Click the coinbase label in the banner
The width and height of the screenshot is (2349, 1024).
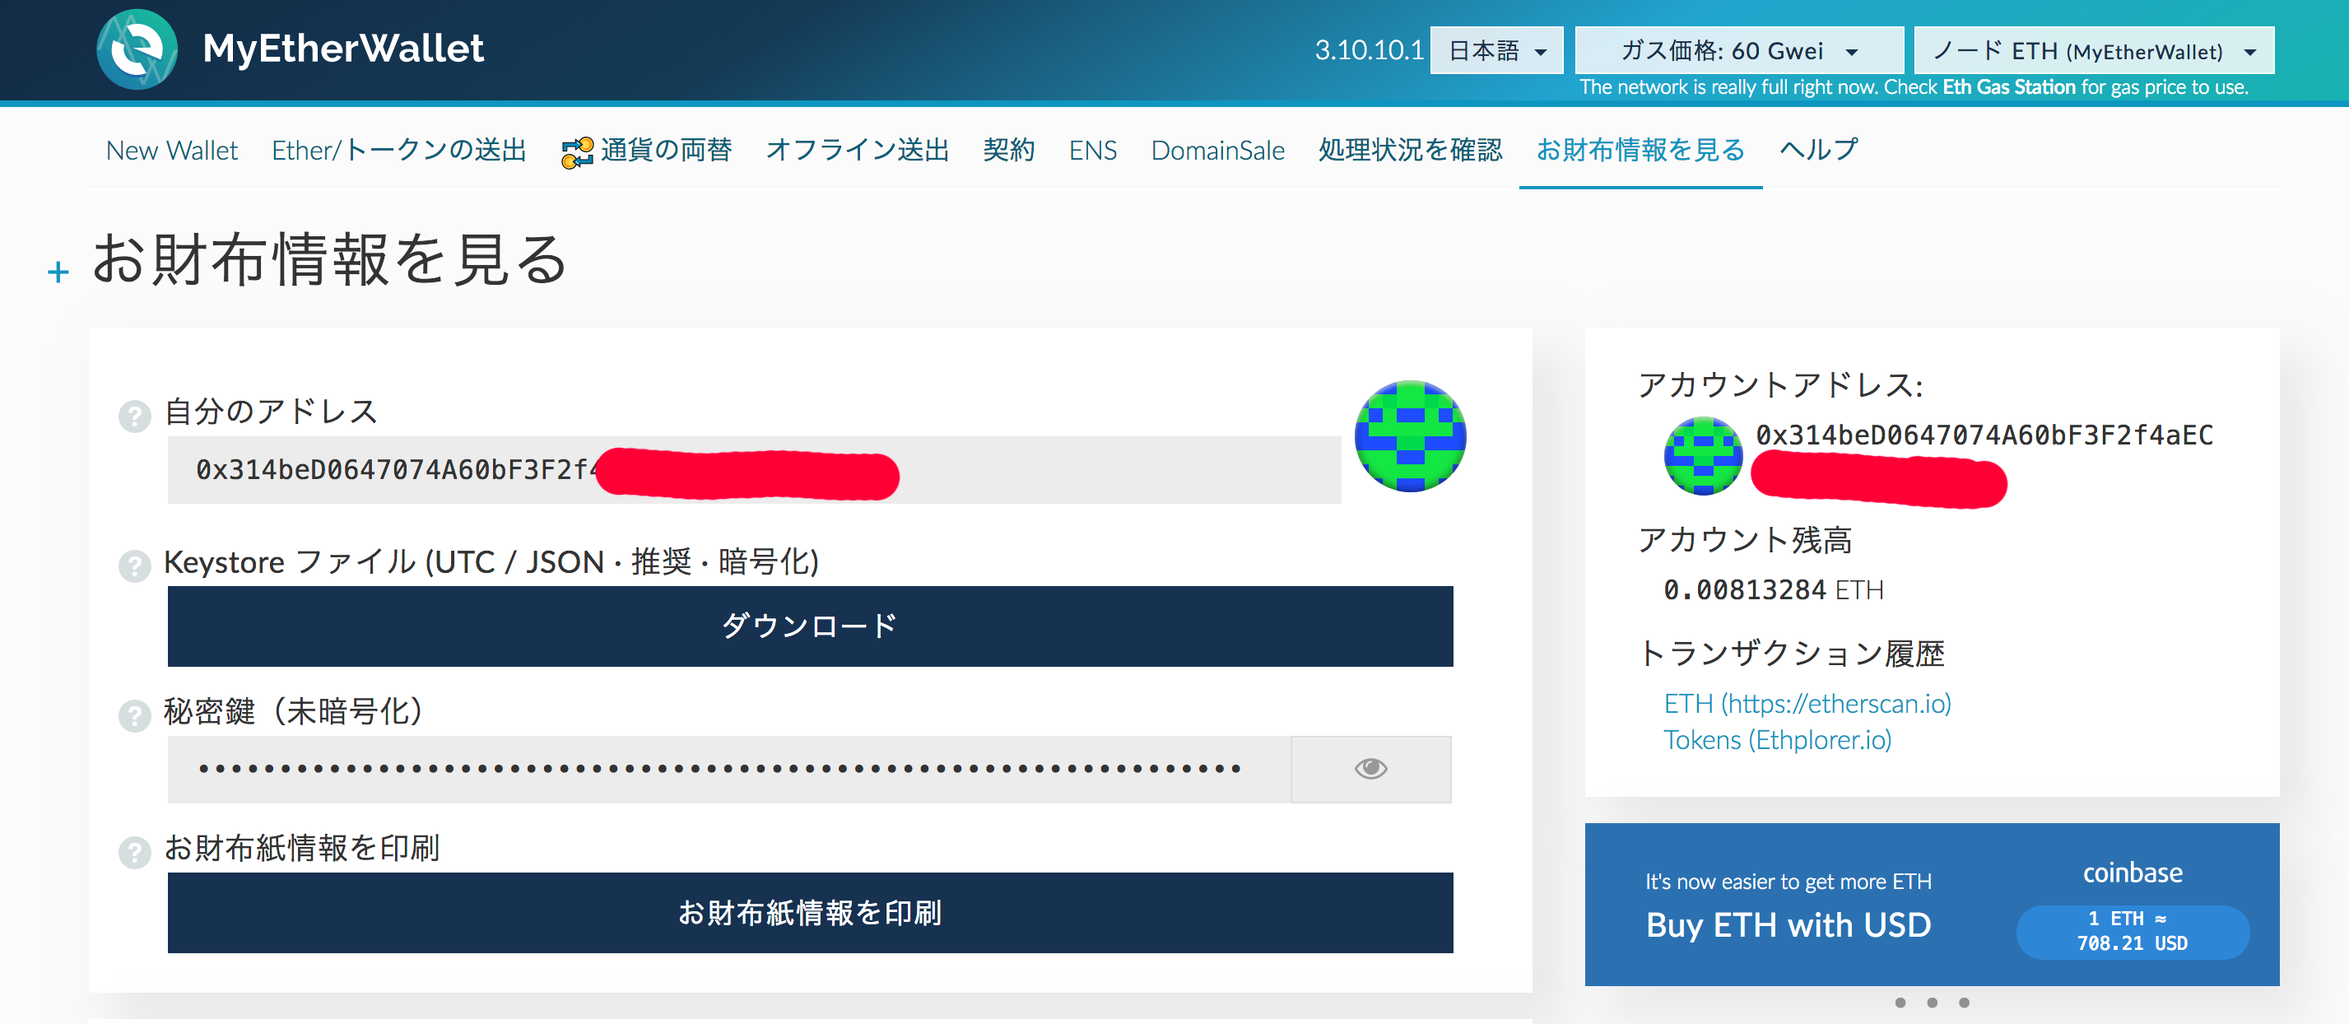2132,873
